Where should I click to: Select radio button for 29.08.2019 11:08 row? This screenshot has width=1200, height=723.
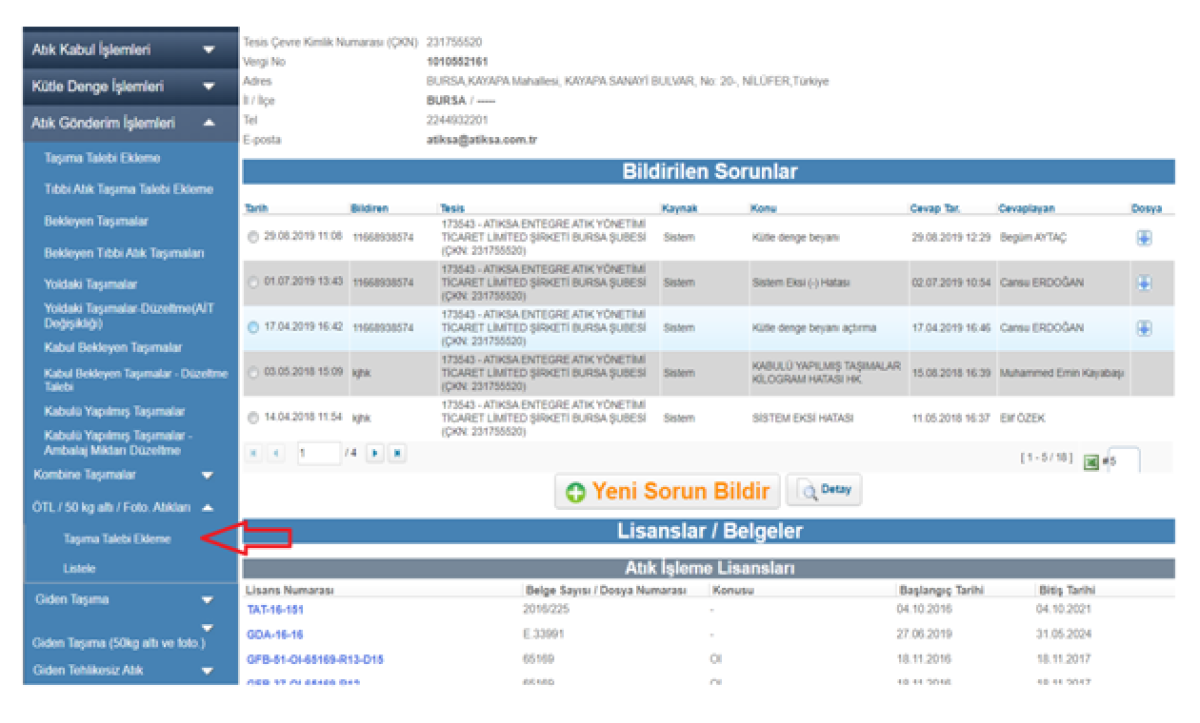coord(253,238)
